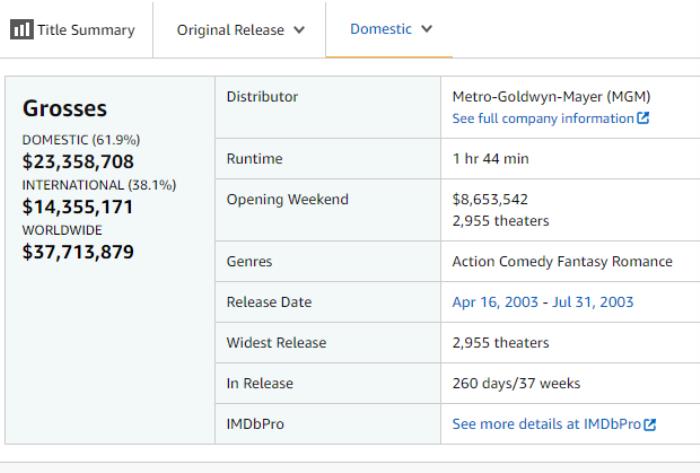Open See full company information link
This screenshot has width=700, height=473.
click(542, 118)
